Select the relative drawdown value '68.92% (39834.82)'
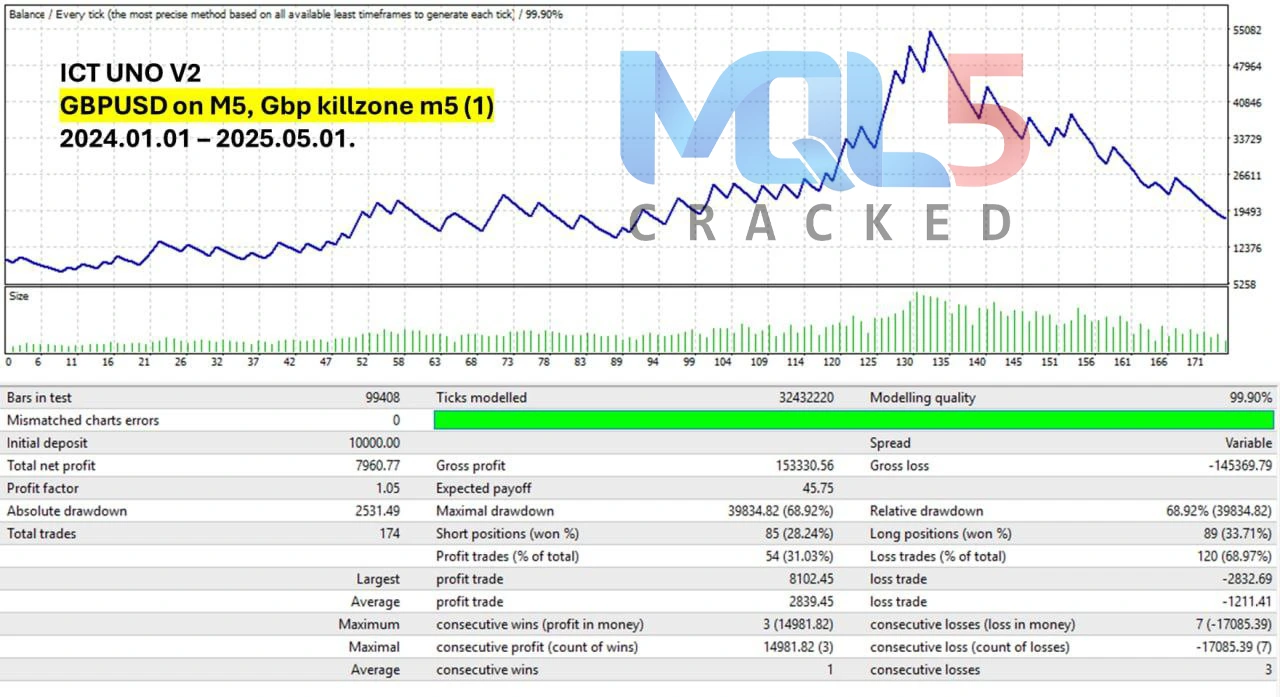 pos(1219,511)
